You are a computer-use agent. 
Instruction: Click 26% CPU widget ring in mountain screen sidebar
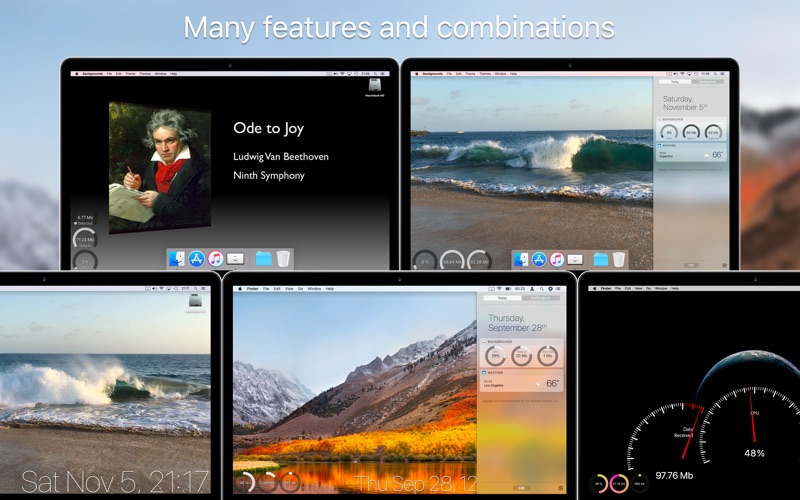pos(495,356)
